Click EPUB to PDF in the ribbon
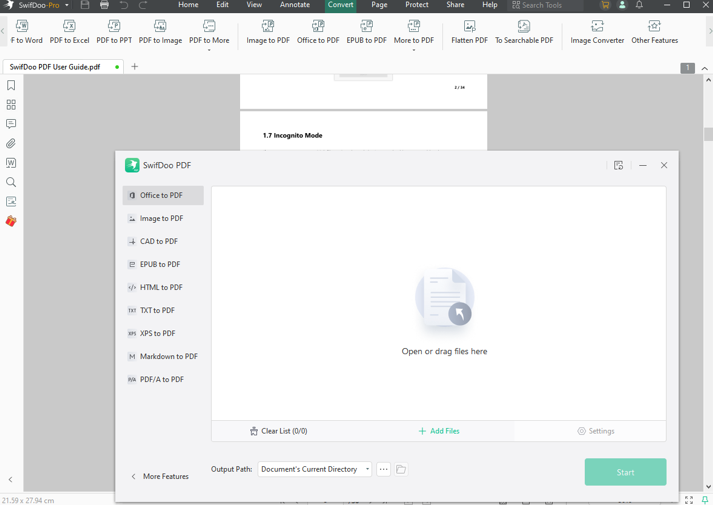This screenshot has width=713, height=505. pos(367,32)
